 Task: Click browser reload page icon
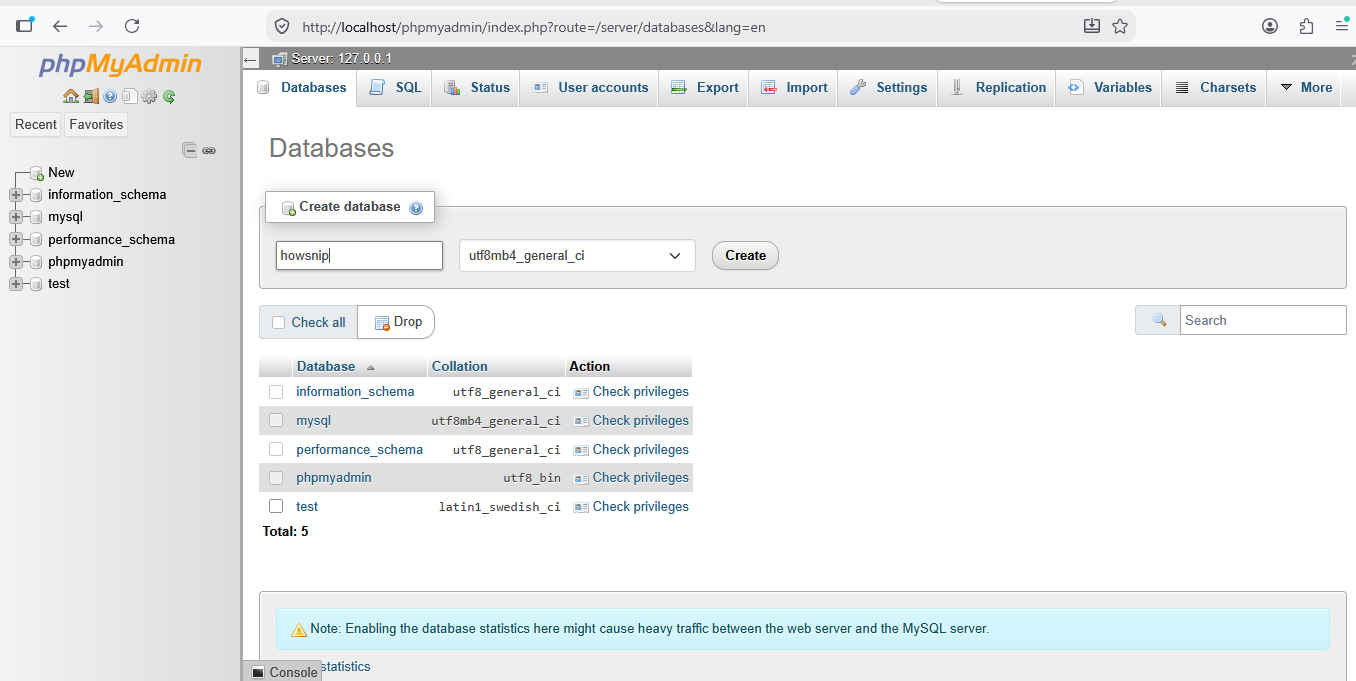[x=131, y=26]
